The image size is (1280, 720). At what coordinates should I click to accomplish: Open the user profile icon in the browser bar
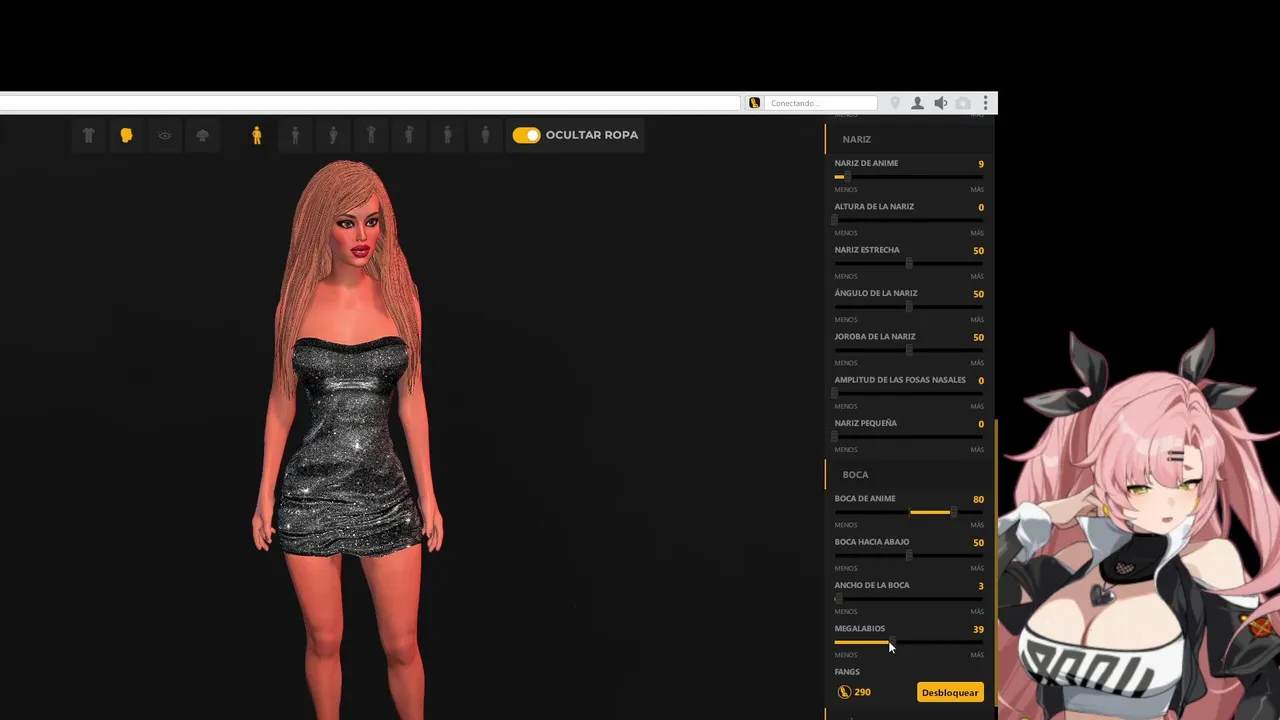917,103
